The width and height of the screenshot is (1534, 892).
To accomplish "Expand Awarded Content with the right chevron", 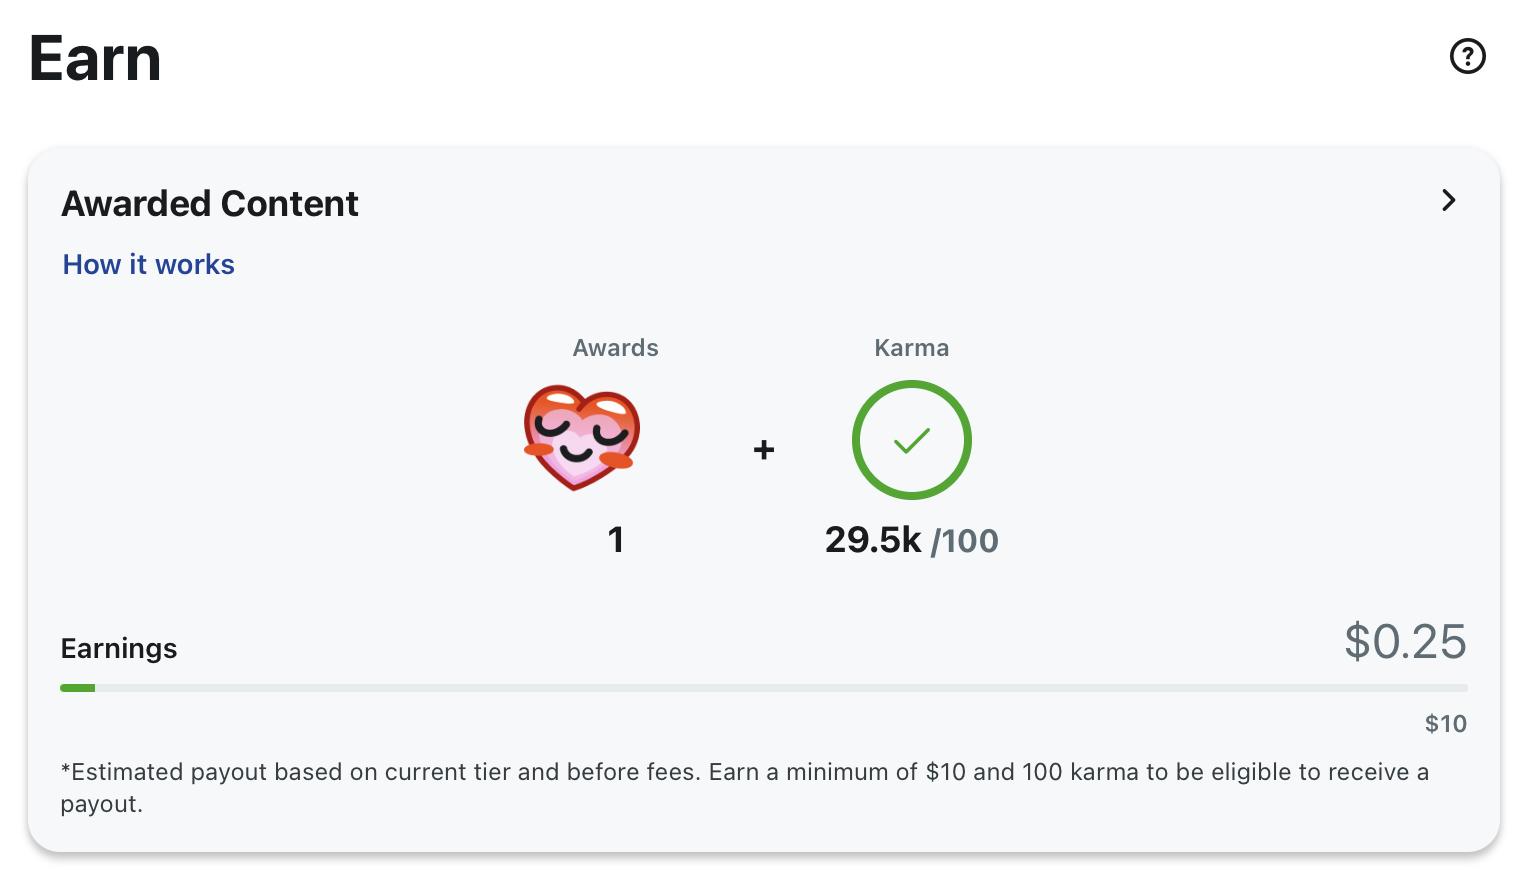I will click(x=1448, y=200).
